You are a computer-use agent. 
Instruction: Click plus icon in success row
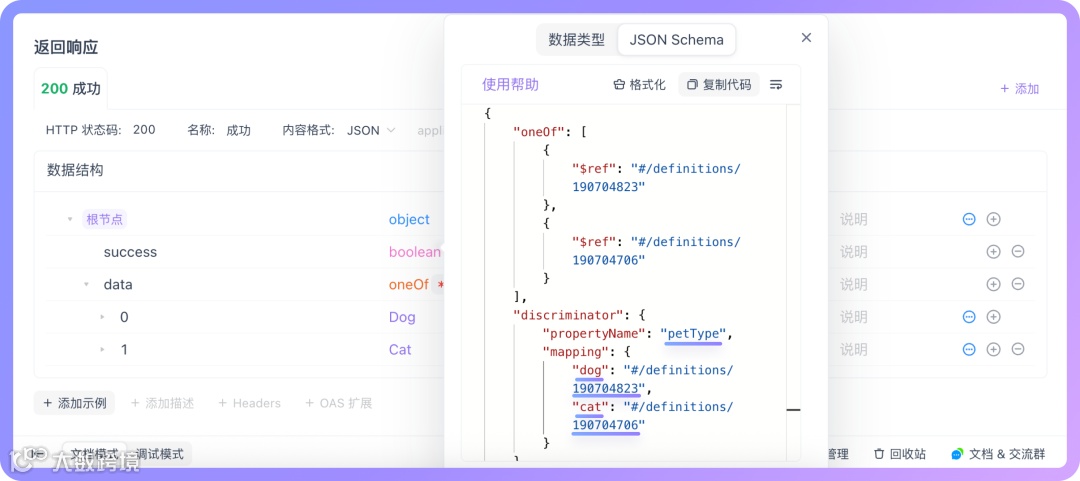pyautogui.click(x=993, y=252)
